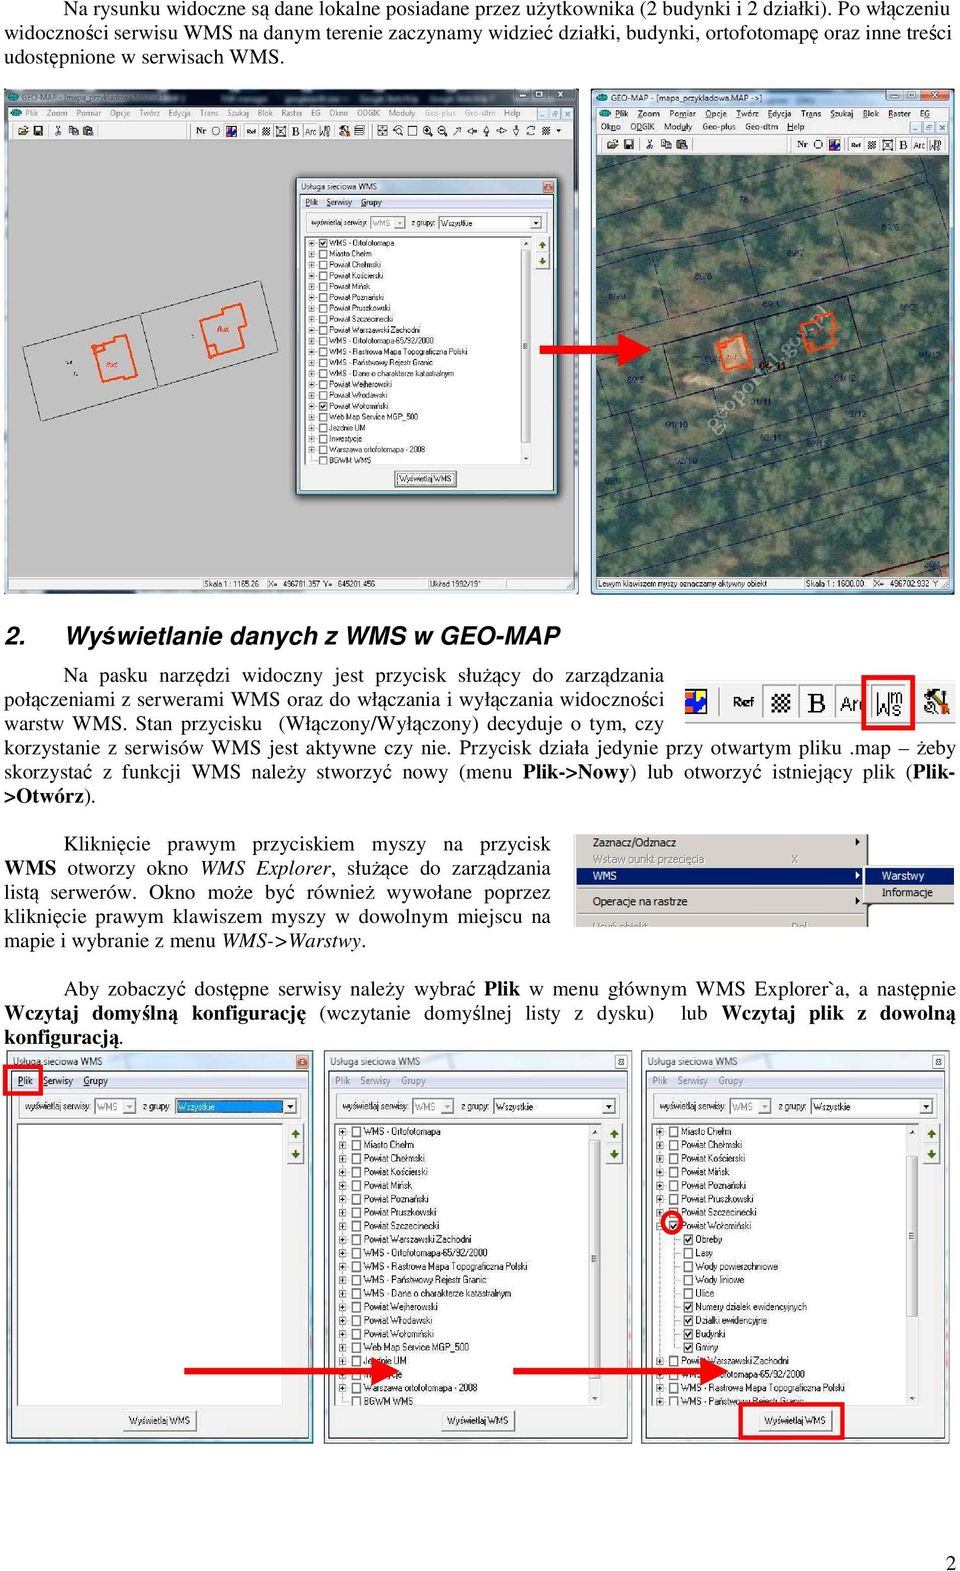Click the open-folder icon in the orthophoto GEO-MAP window

(611, 145)
